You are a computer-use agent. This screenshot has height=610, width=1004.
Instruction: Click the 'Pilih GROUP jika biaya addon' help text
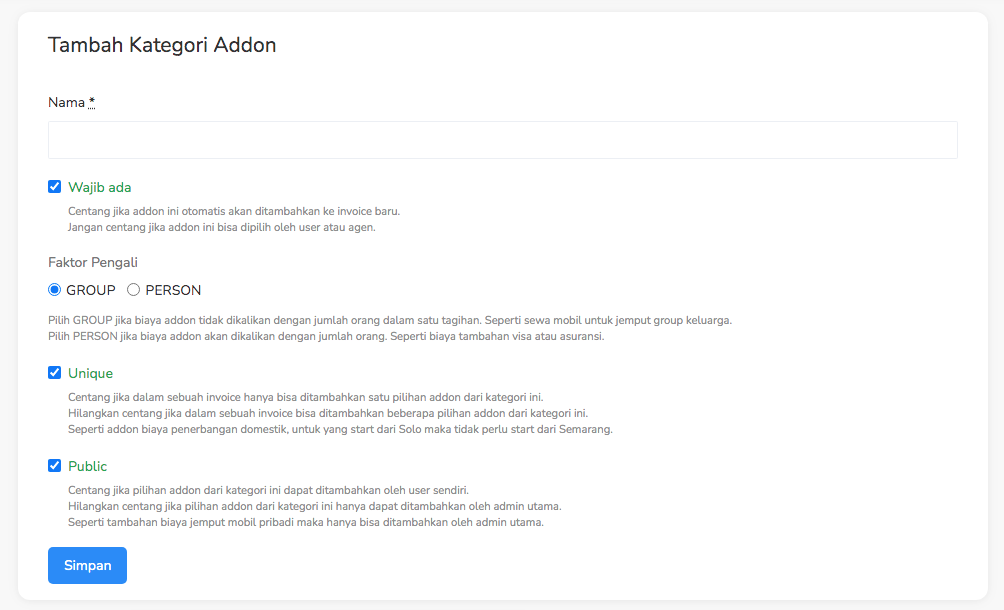coord(390,320)
